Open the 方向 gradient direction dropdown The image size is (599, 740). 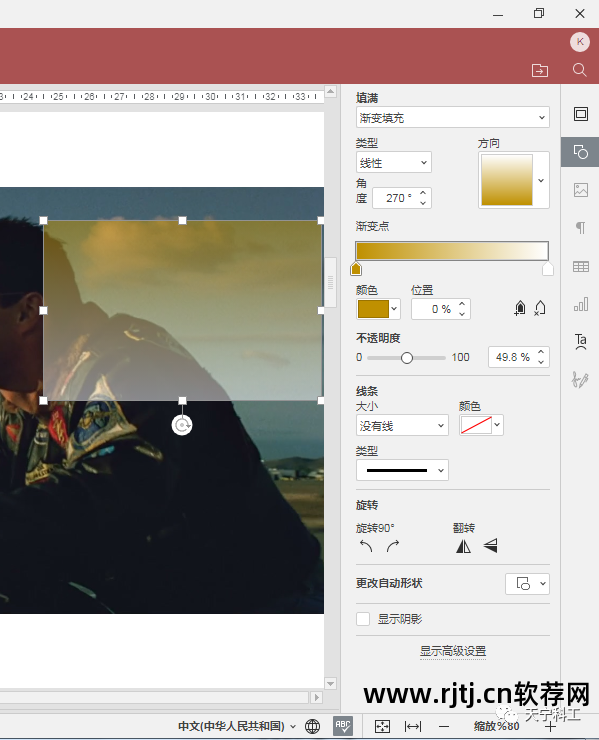point(541,180)
